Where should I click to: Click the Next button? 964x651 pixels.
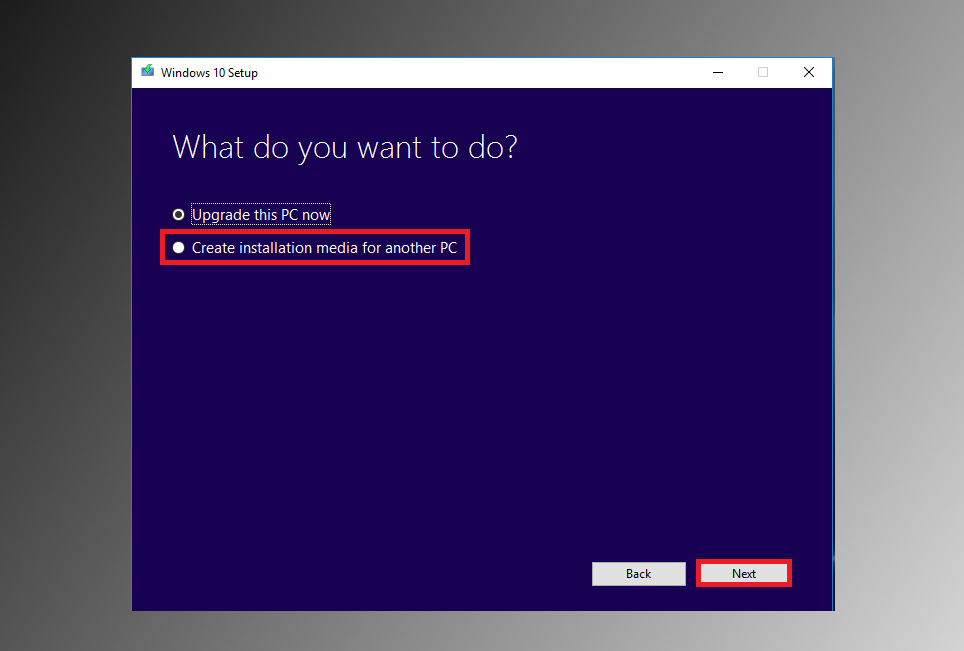coord(743,574)
